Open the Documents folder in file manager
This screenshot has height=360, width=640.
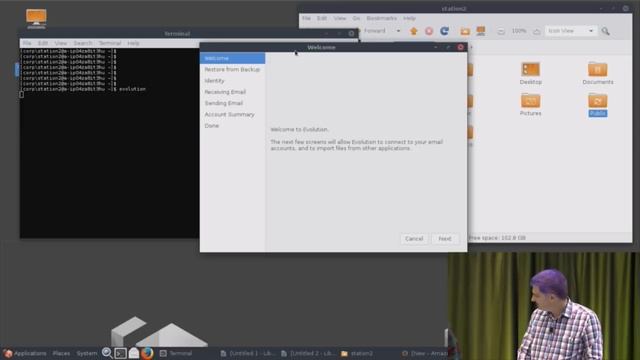tap(598, 73)
